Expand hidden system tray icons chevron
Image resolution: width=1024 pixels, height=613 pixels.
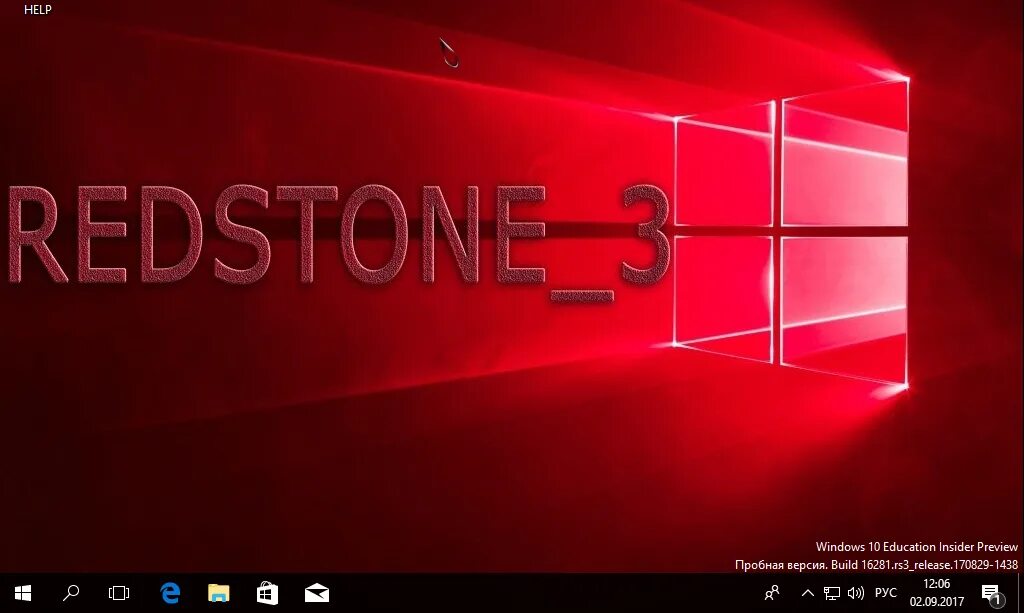[808, 593]
